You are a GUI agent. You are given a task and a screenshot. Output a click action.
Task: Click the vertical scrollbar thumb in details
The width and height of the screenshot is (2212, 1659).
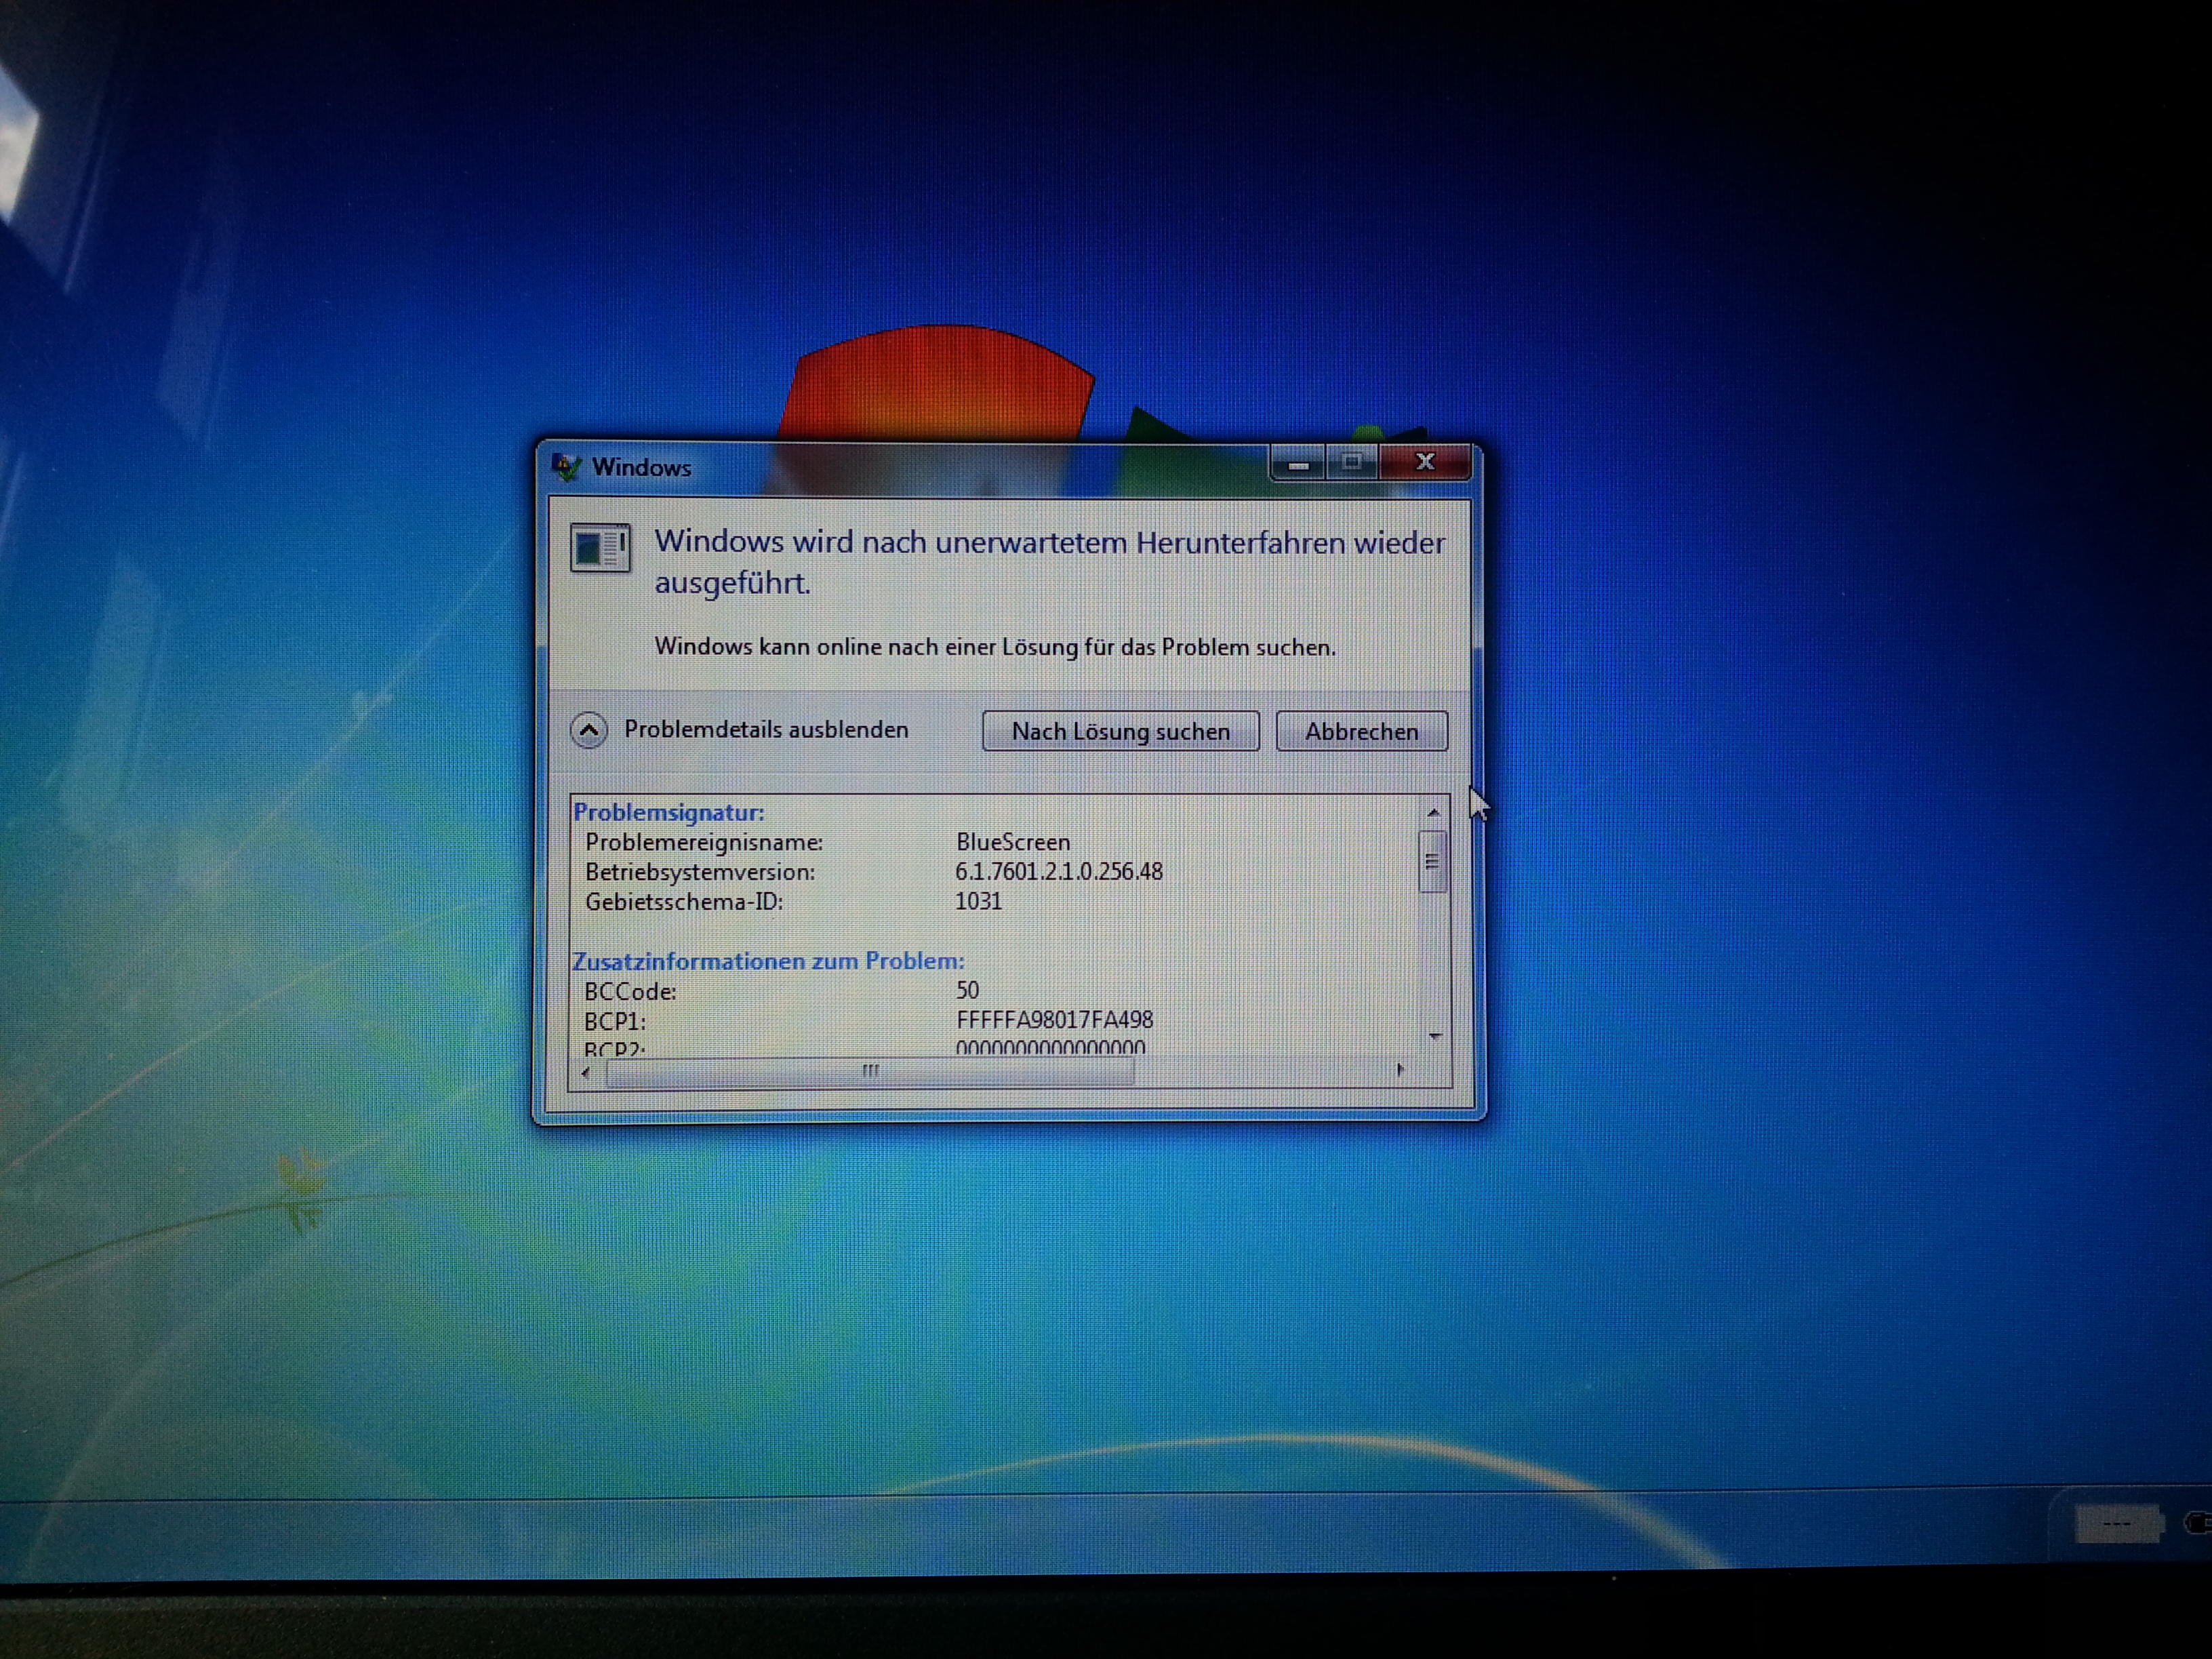(x=1432, y=861)
